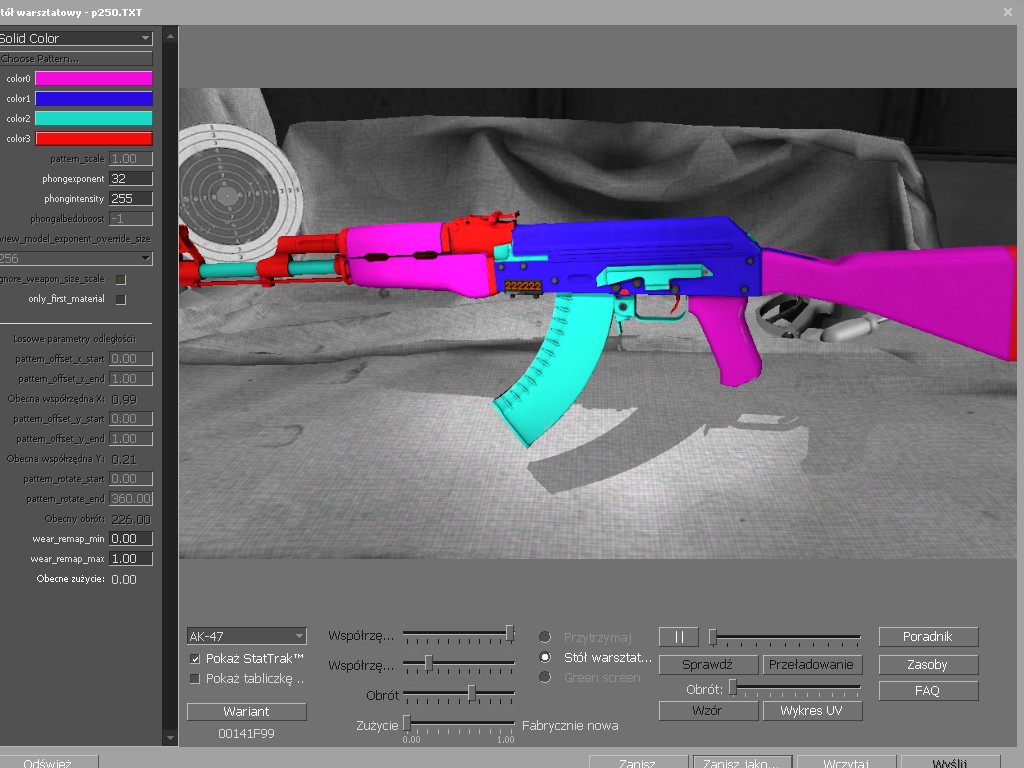This screenshot has height=768, width=1024.
Task: Click the first Współrzę... slider handle
Action: pos(510,633)
